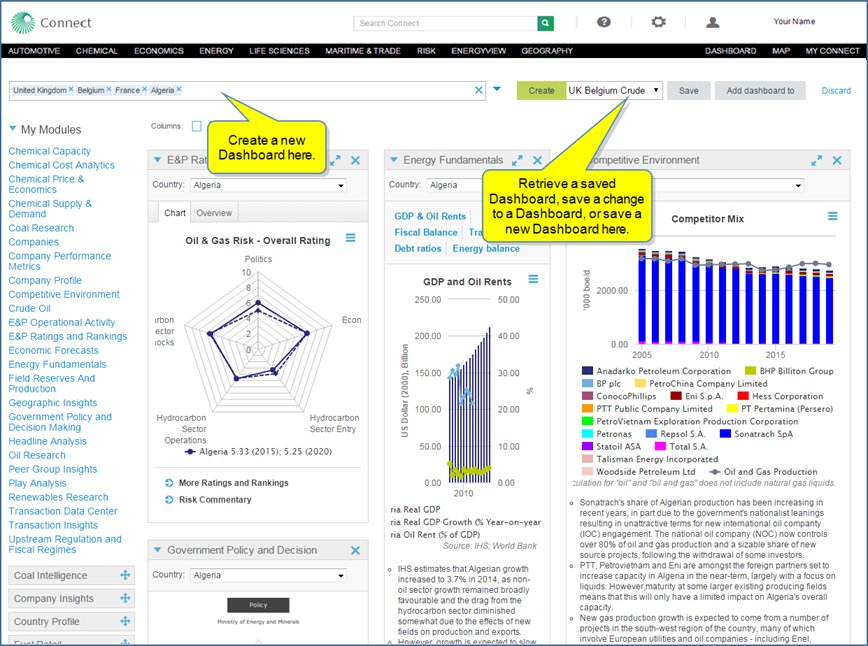Remove Belgium tag from filter
Screen dimensions: 868x646
pyautogui.click(x=108, y=89)
